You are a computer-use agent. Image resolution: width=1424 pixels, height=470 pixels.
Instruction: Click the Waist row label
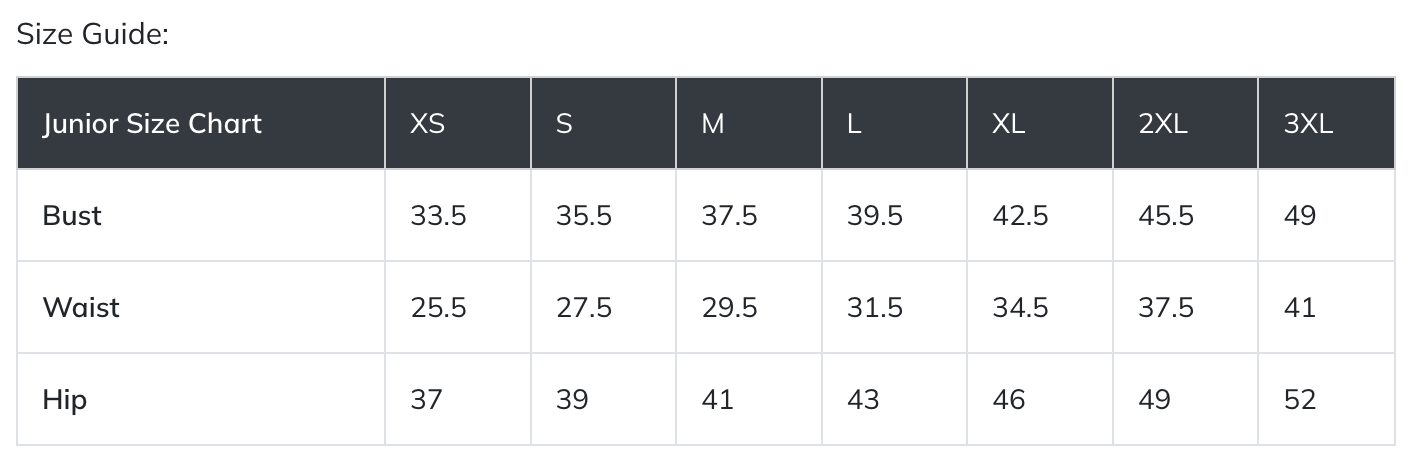tap(81, 307)
